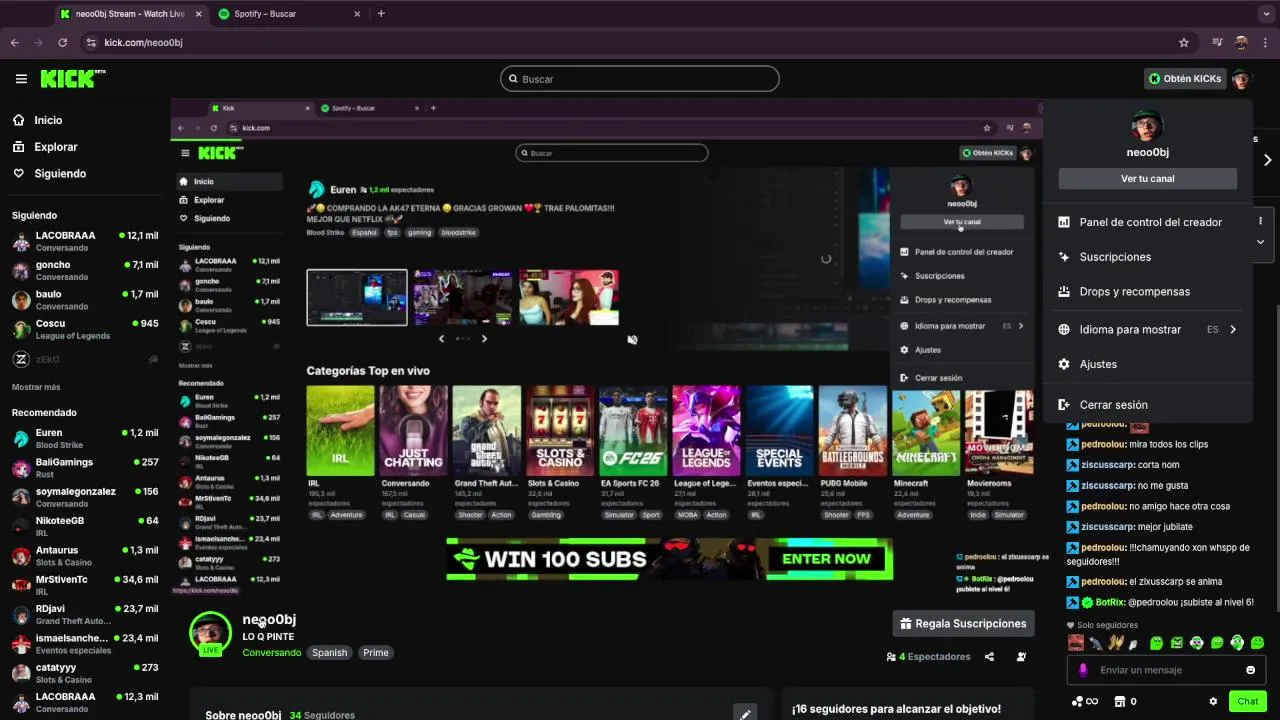Click neoo0bj's live avatar below stream

click(210, 633)
